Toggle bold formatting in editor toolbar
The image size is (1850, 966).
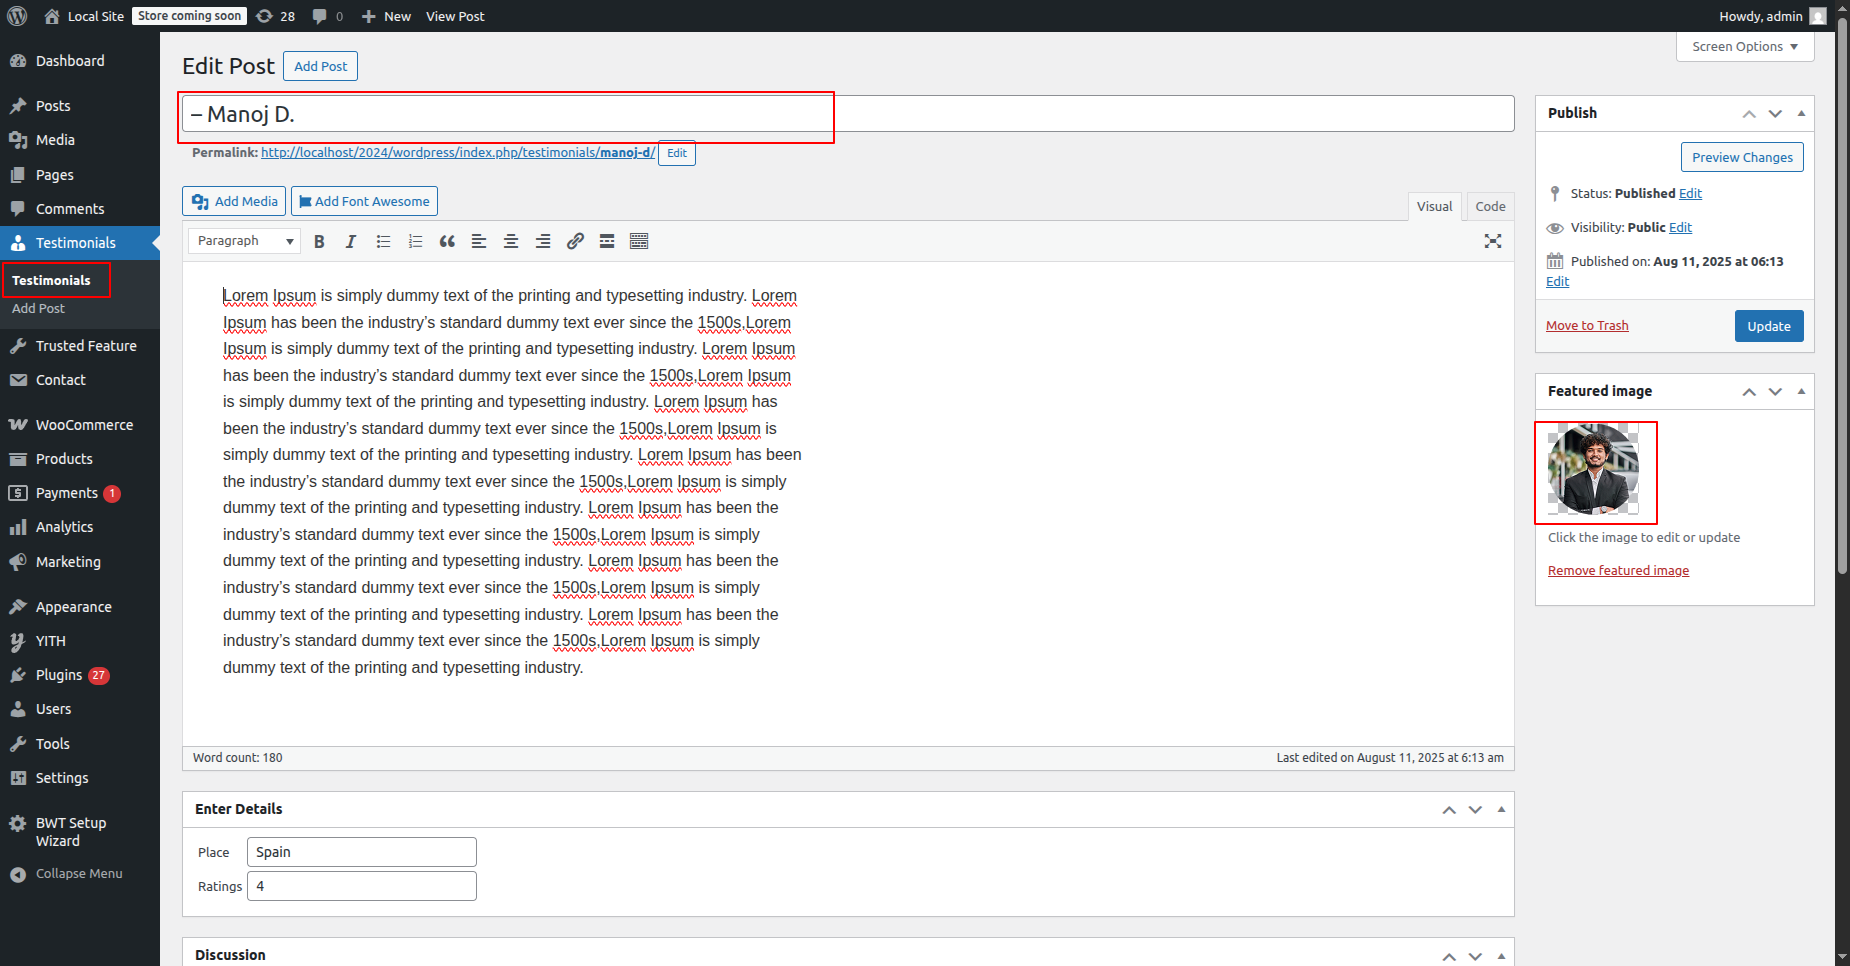(x=319, y=241)
